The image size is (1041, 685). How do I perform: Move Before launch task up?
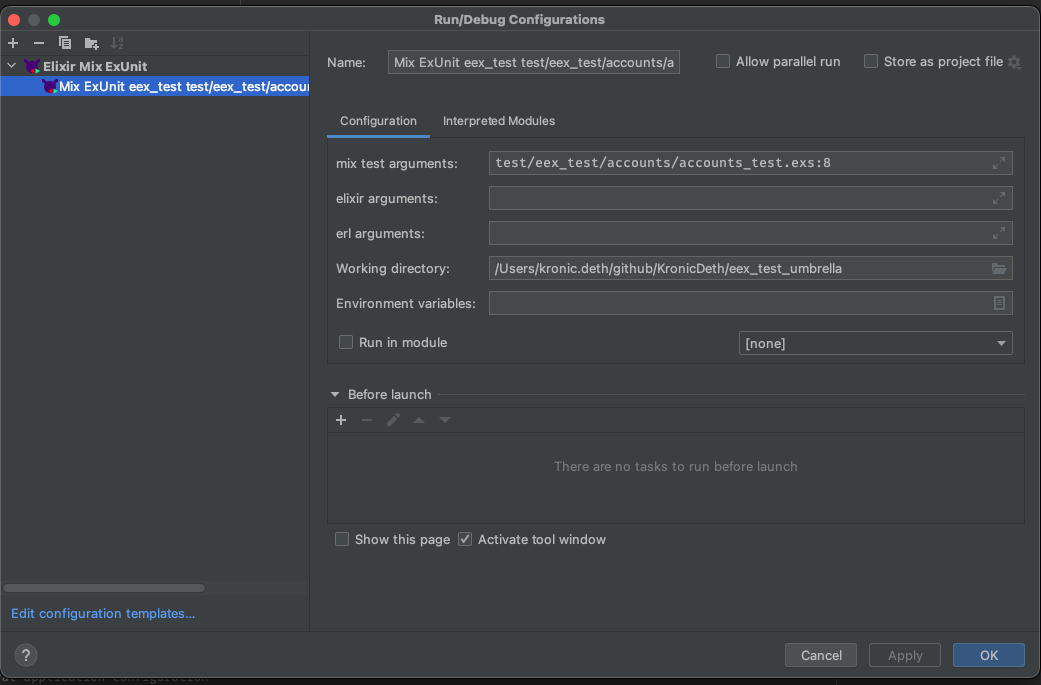(419, 420)
